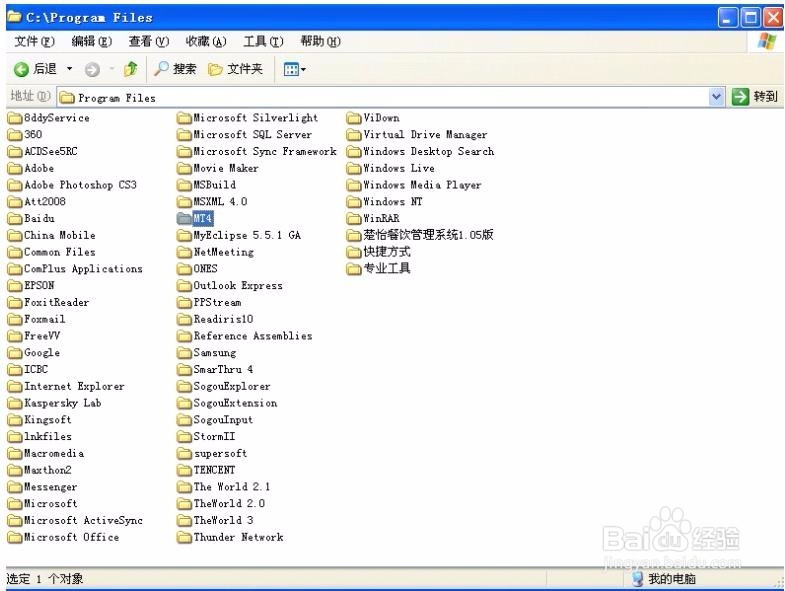Select the Outlook Express folder icon
The image size is (785, 591).
(184, 285)
